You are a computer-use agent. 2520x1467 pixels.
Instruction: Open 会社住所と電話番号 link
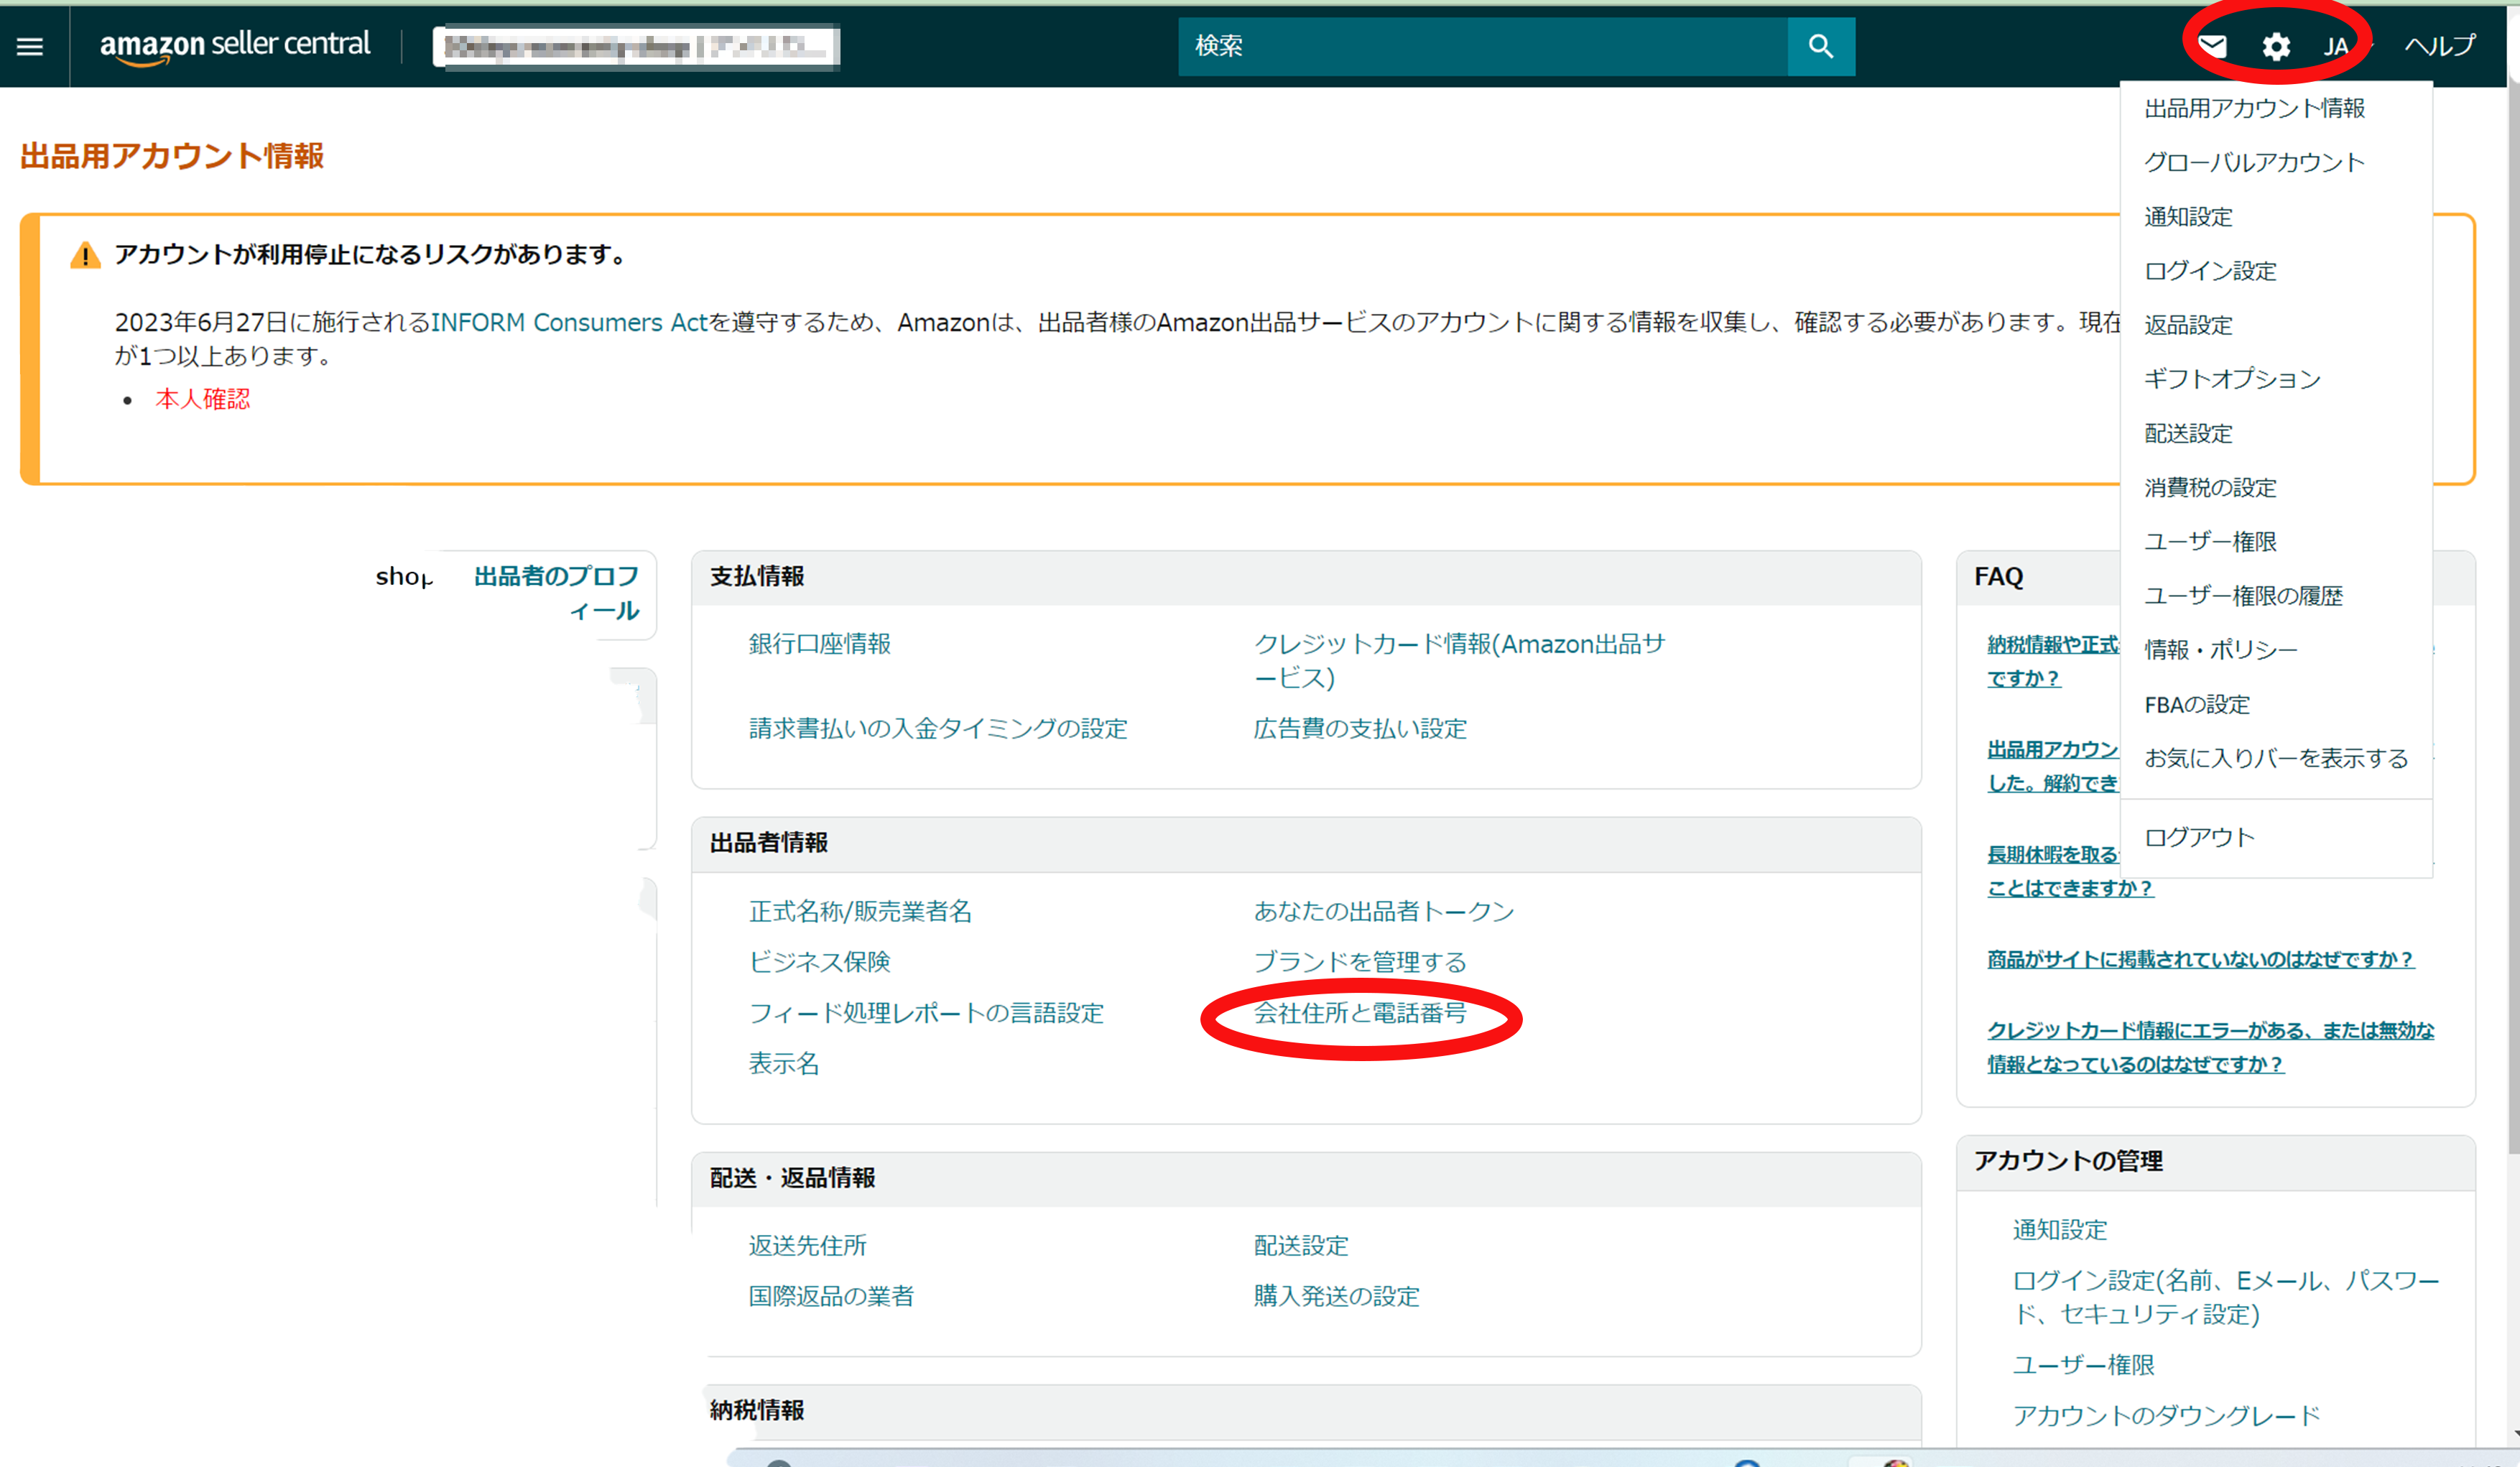click(x=1360, y=1013)
